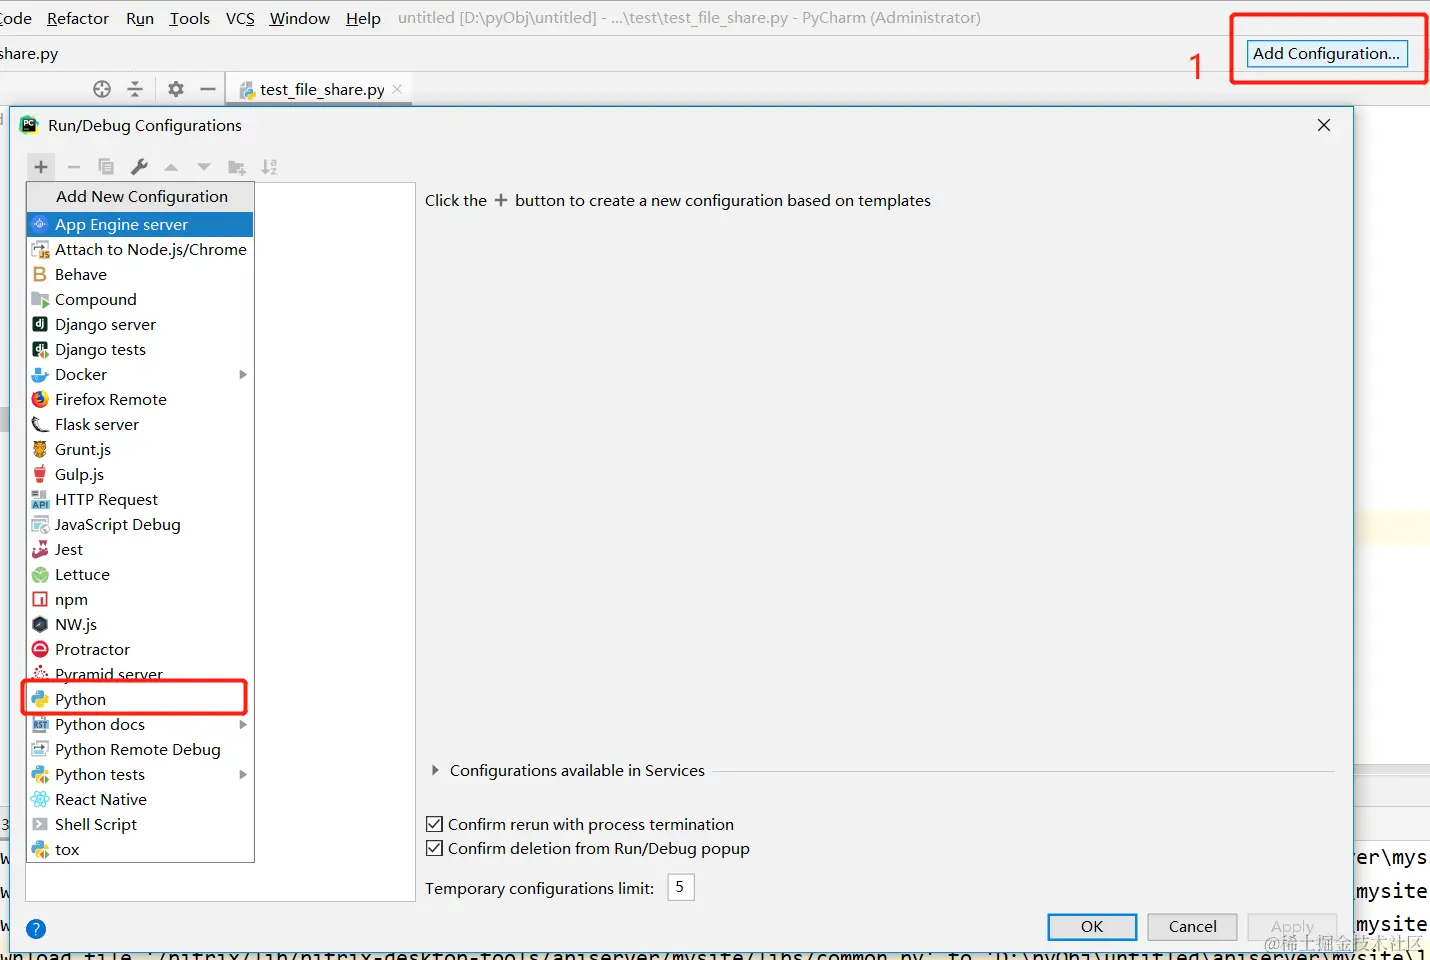Select Python configuration type
The width and height of the screenshot is (1430, 960).
coord(140,699)
